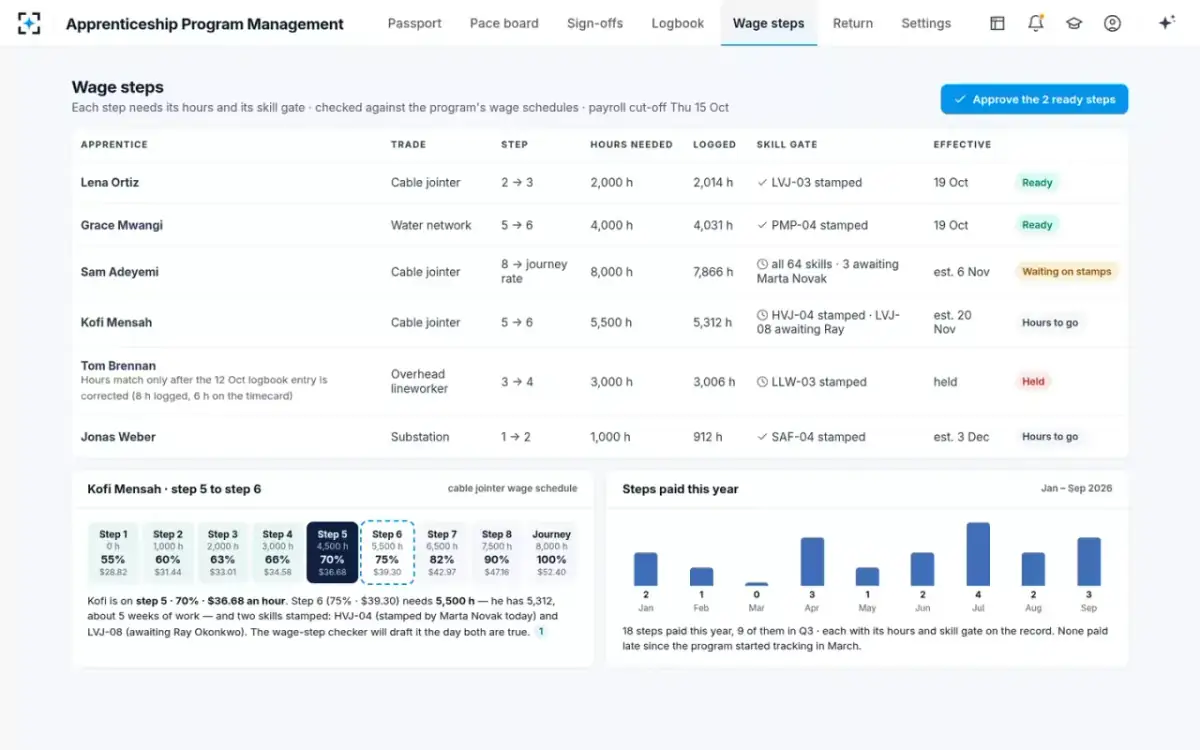Click the app logo icon
This screenshot has height=750, width=1200.
[x=29, y=23]
